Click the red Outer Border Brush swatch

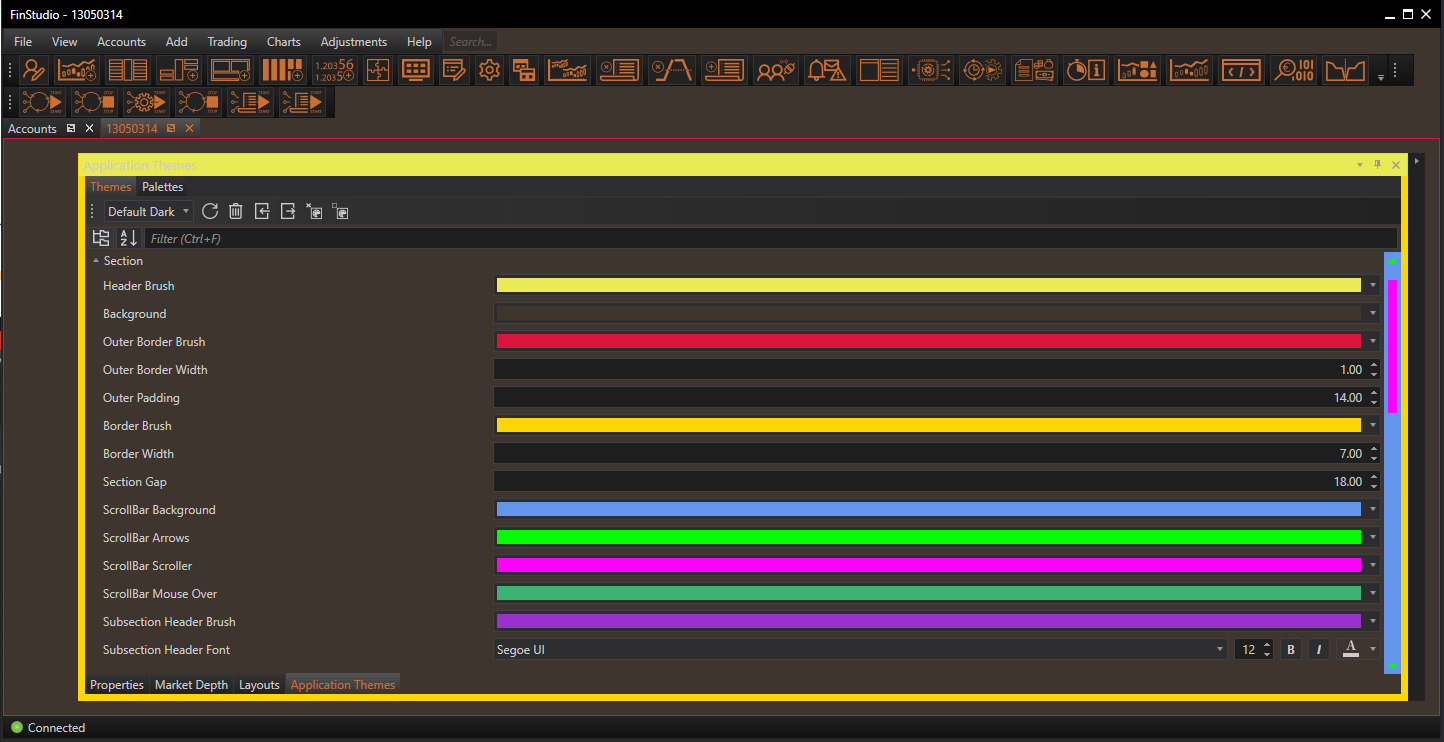[928, 341]
